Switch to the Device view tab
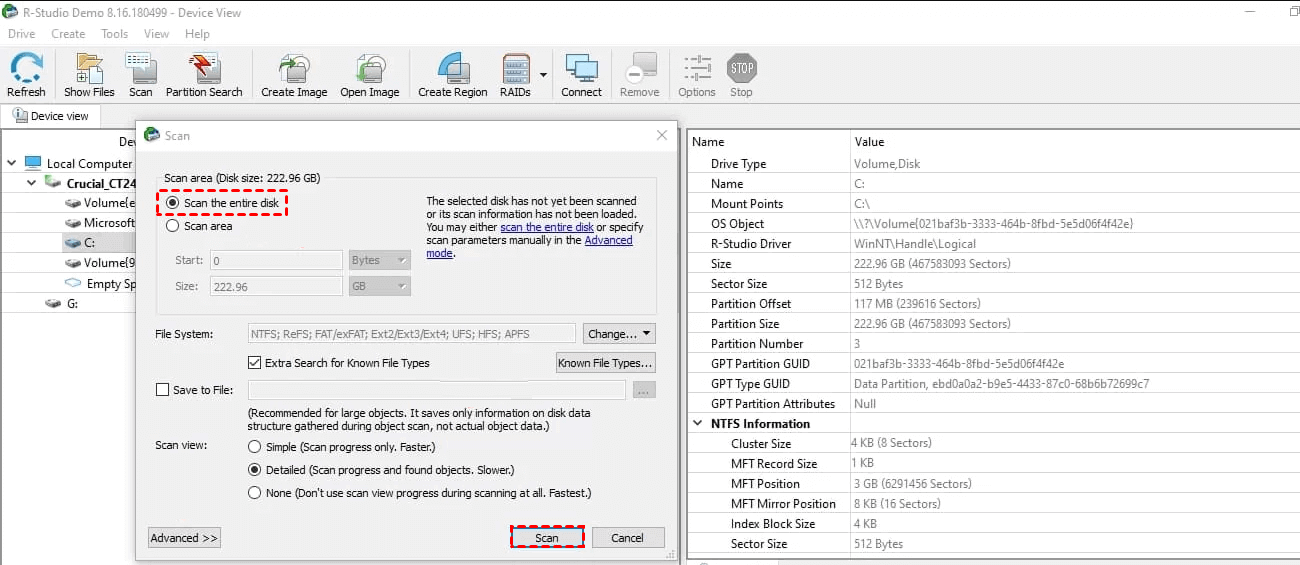Viewport: 1300px width, 565px height. tap(51, 116)
